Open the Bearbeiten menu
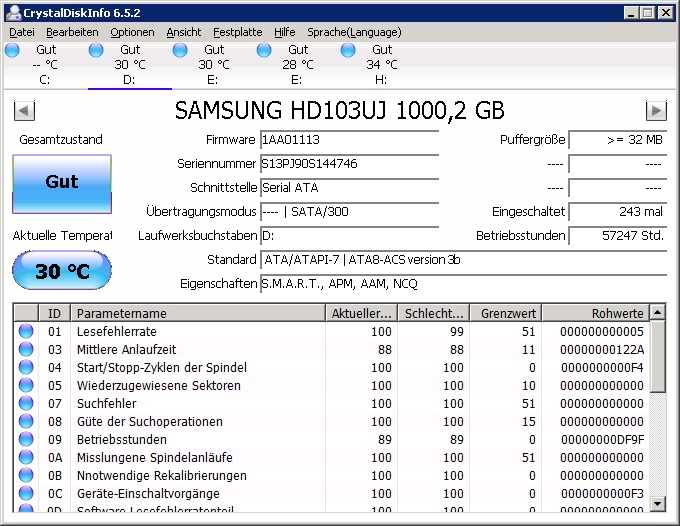680x526 pixels. [72, 33]
